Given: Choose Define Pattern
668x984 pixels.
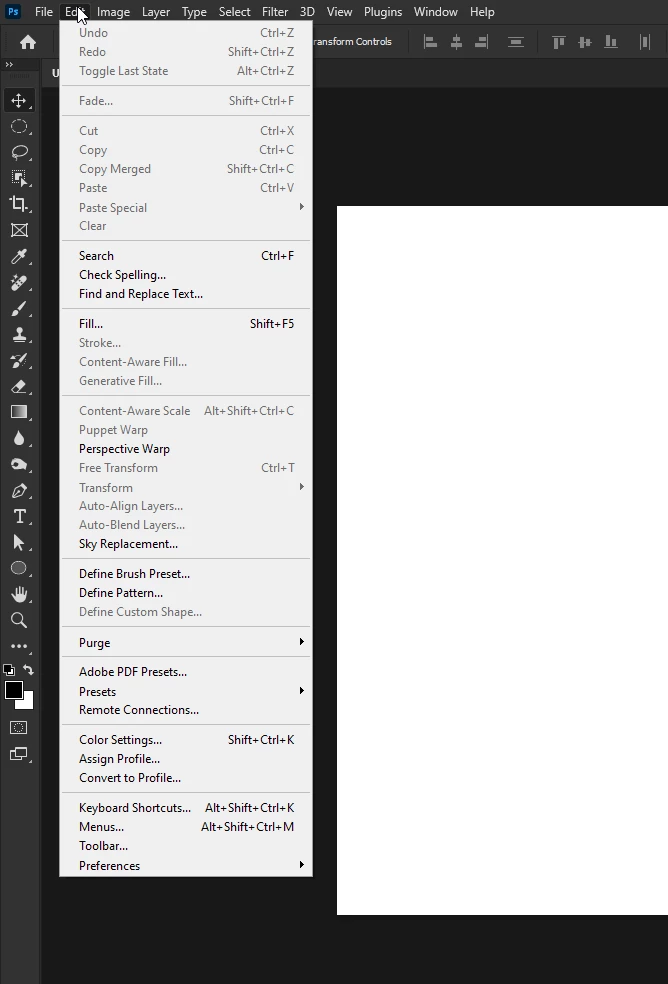Looking at the screenshot, I should [x=186, y=592].
